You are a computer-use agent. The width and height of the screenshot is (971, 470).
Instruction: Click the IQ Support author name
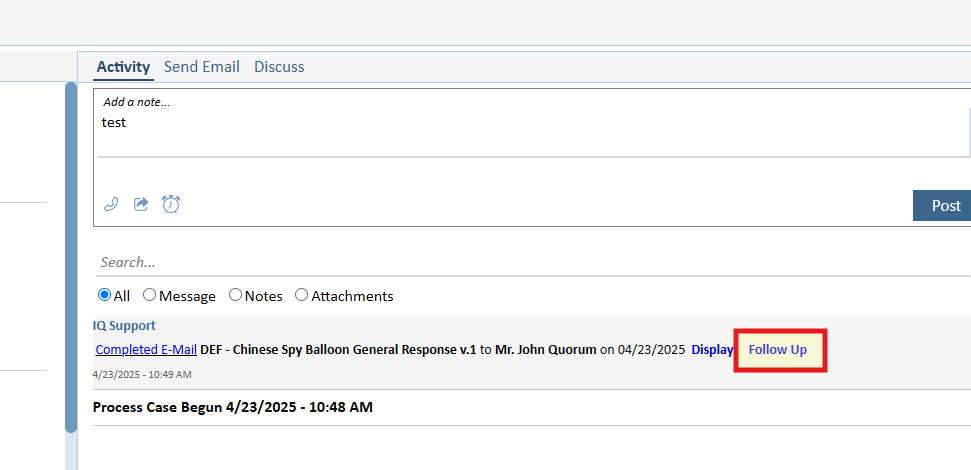click(x=124, y=326)
